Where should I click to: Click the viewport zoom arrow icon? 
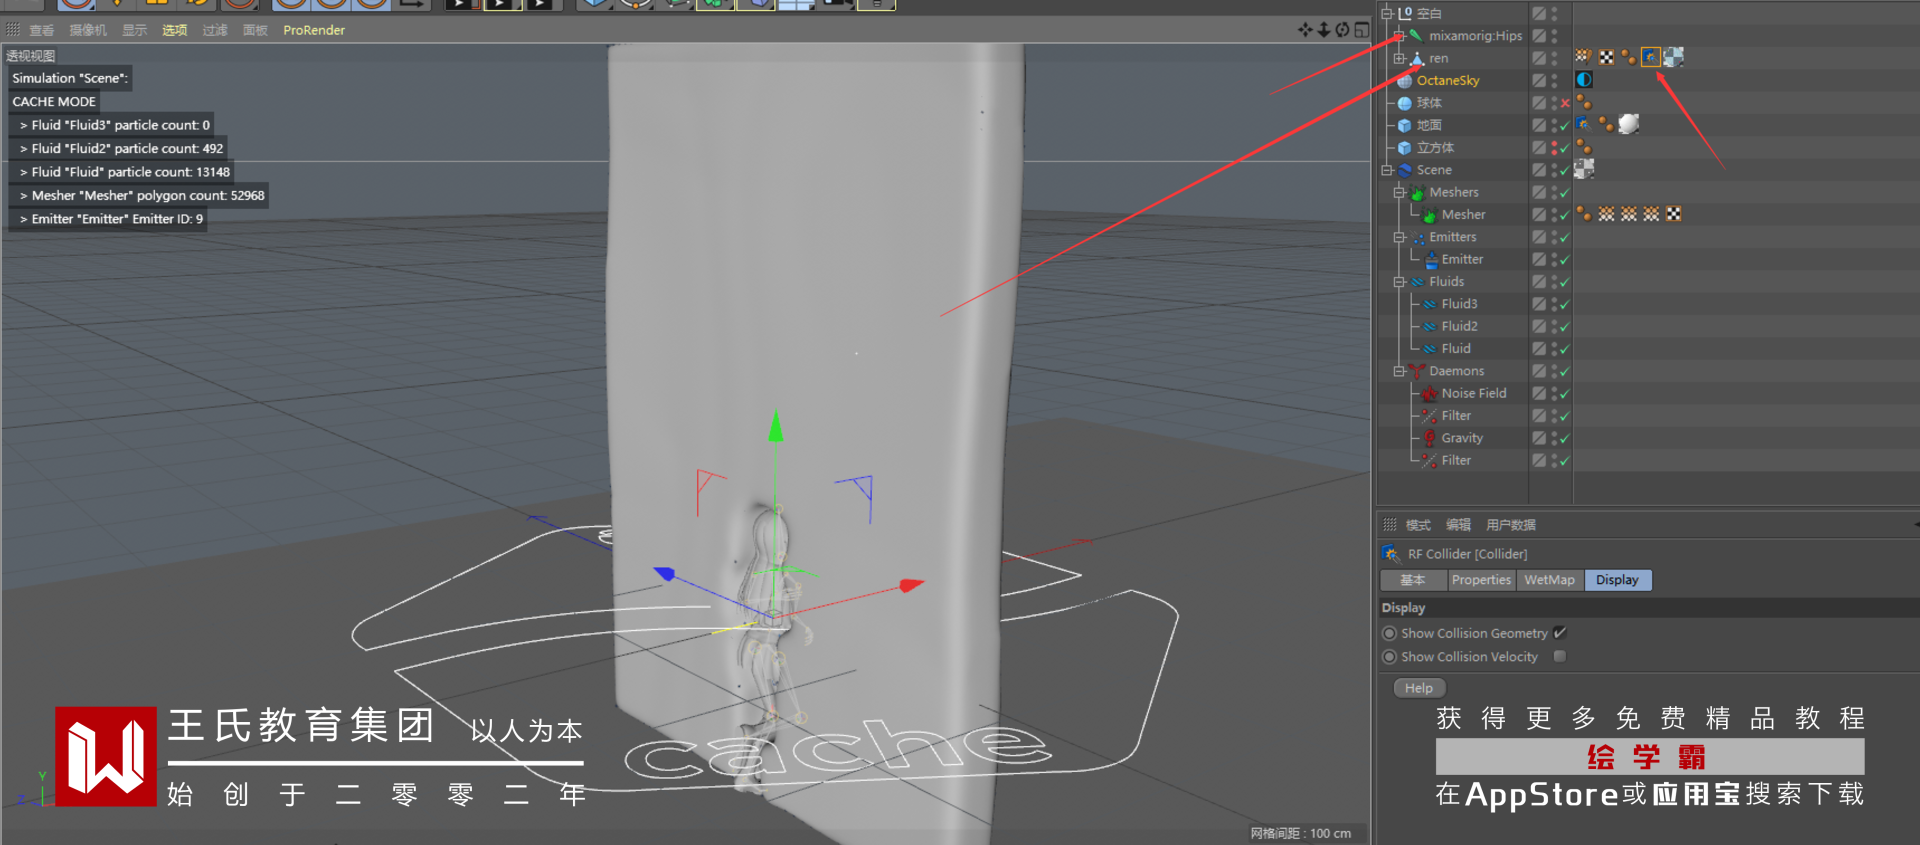[1324, 30]
